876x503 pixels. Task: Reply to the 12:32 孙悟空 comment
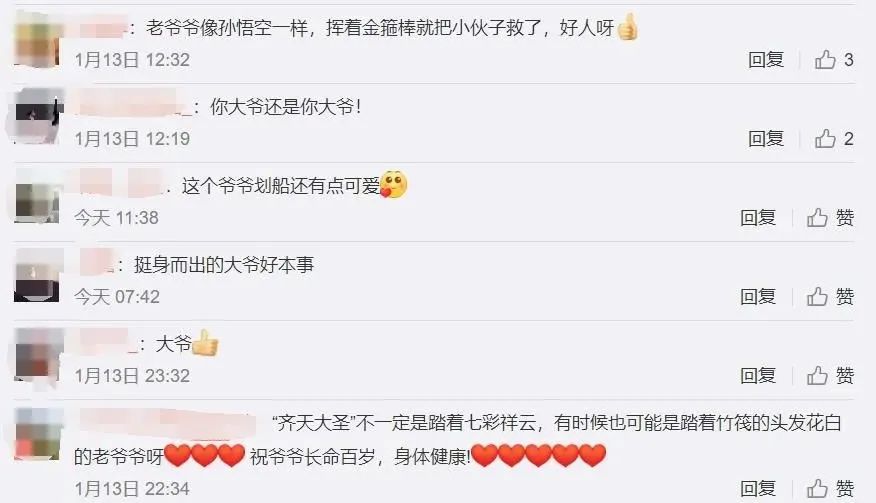pyautogui.click(x=766, y=60)
